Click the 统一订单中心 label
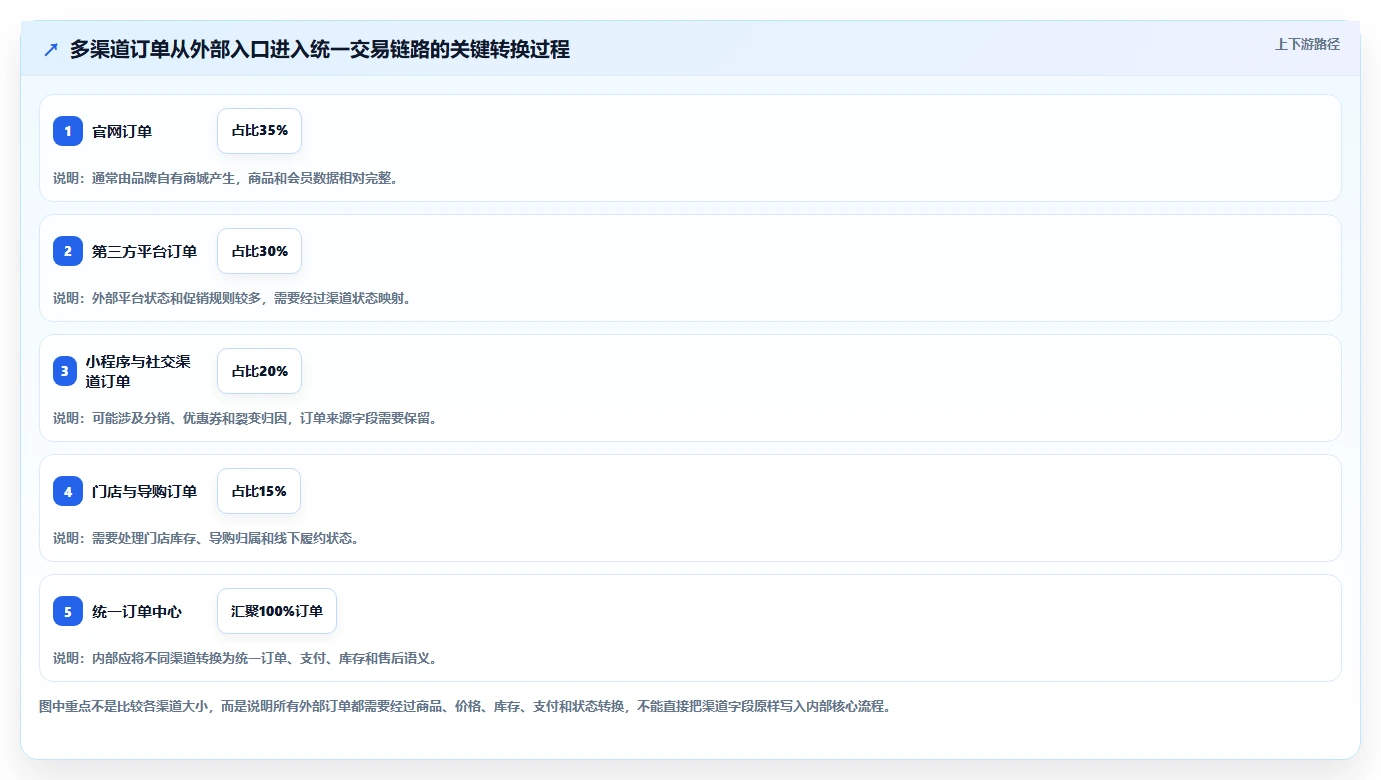 click(x=137, y=611)
